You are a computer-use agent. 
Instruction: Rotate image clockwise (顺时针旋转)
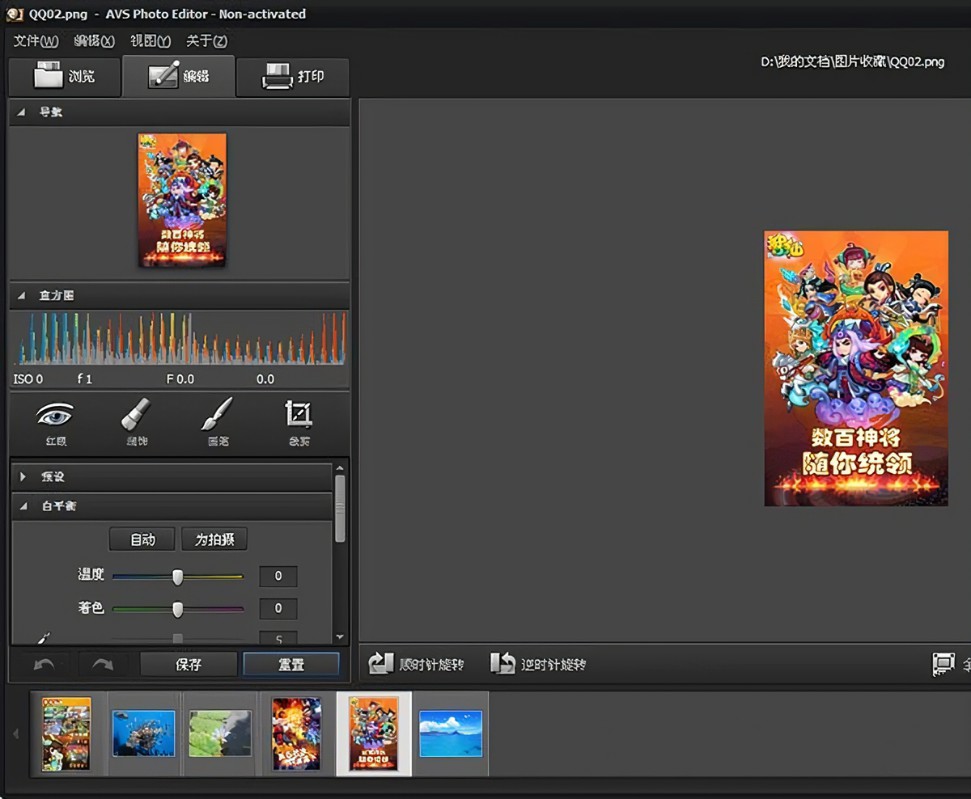pyautogui.click(x=416, y=664)
